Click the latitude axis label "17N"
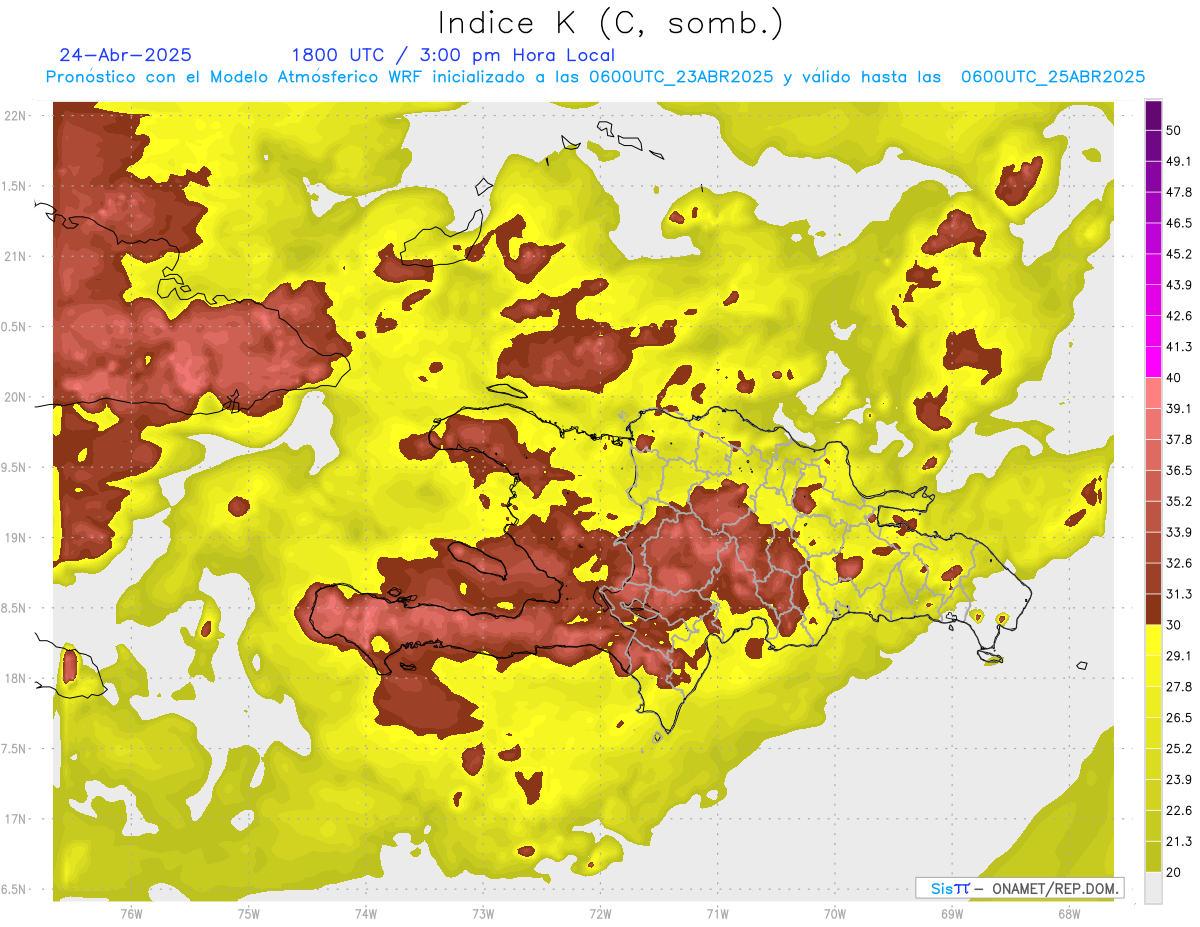This screenshot has width=1200, height=927. pyautogui.click(x=16, y=819)
